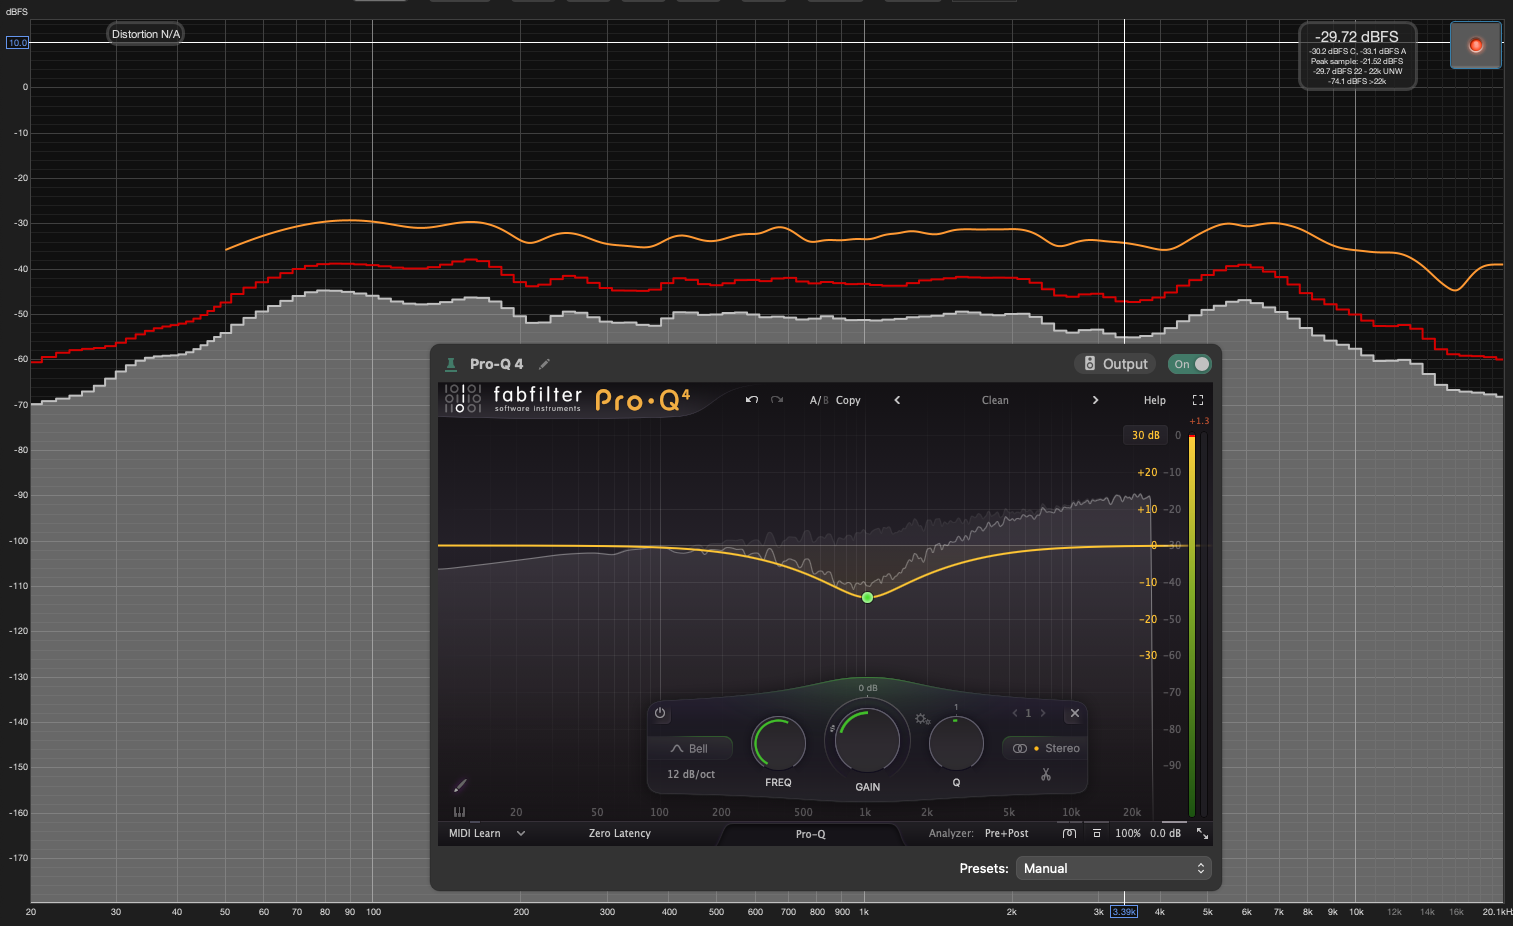Expand the MIDI Learn dropdown arrow

pyautogui.click(x=521, y=833)
